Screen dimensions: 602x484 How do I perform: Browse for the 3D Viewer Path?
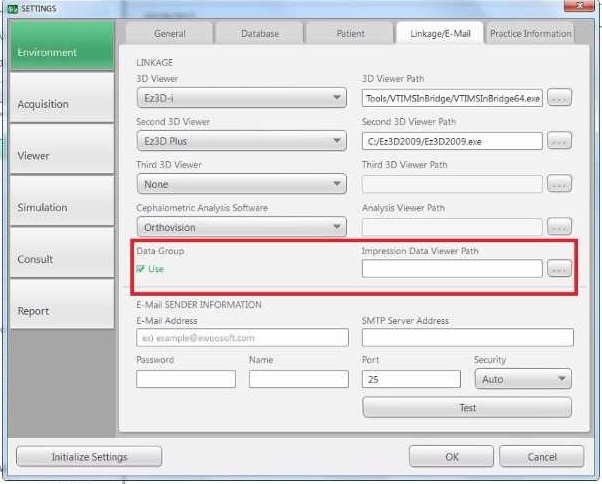(x=559, y=98)
